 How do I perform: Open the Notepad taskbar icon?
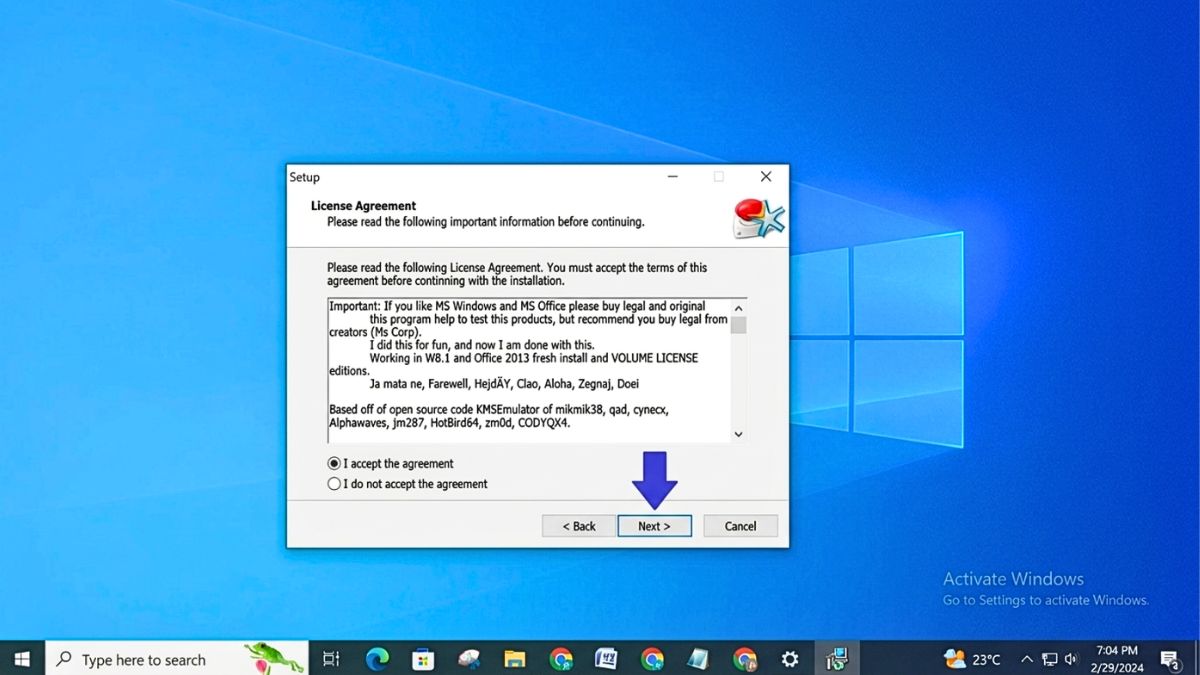click(698, 659)
